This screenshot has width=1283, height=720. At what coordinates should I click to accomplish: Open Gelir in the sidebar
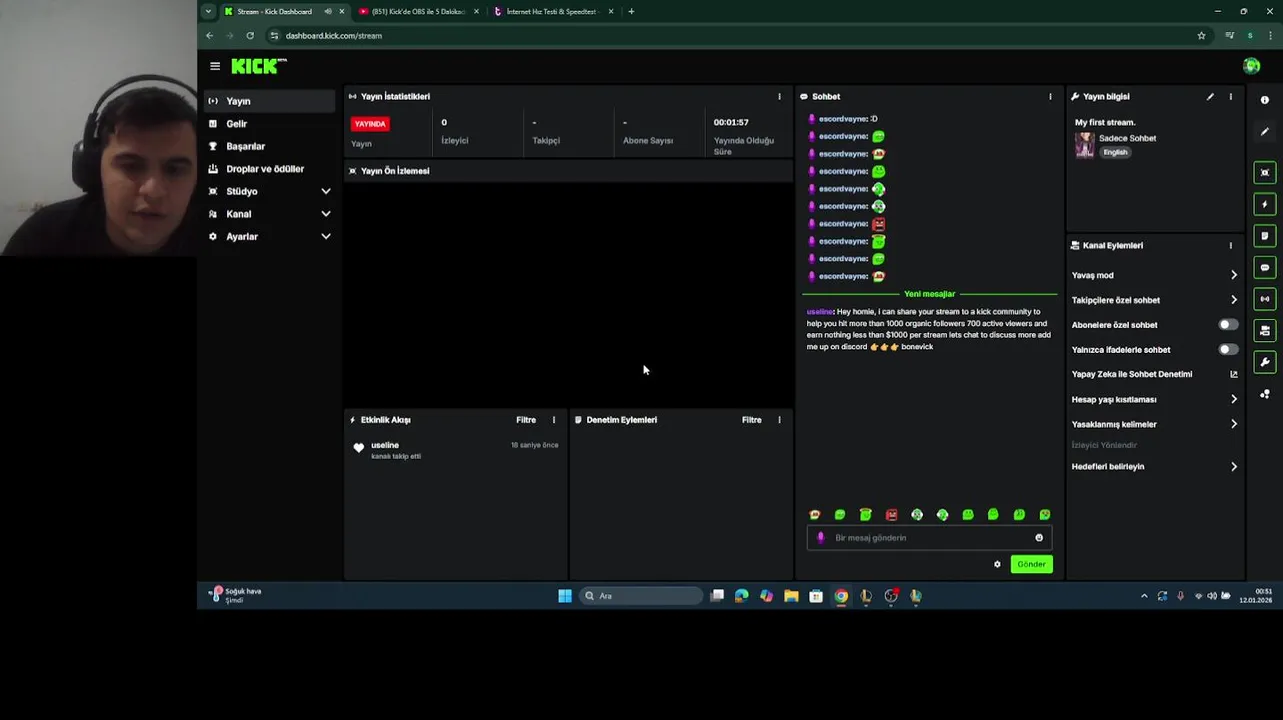(269, 124)
